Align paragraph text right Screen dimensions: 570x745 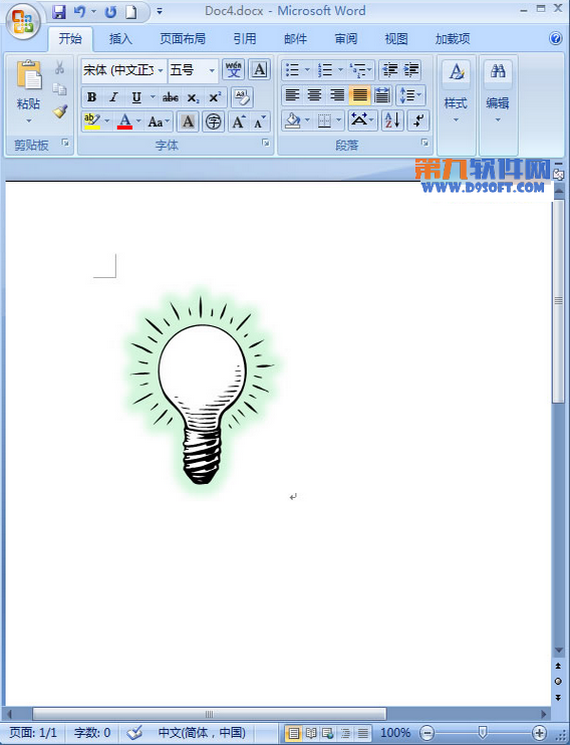337,95
